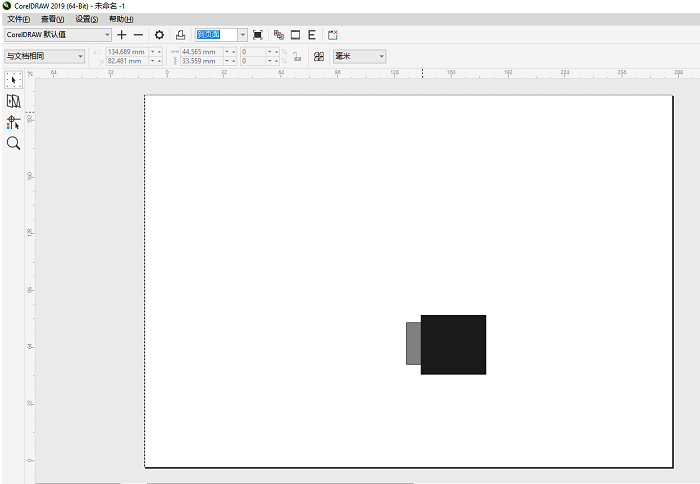This screenshot has width=700, height=484.
Task: Click the printer icon to print
Action: pos(180,35)
